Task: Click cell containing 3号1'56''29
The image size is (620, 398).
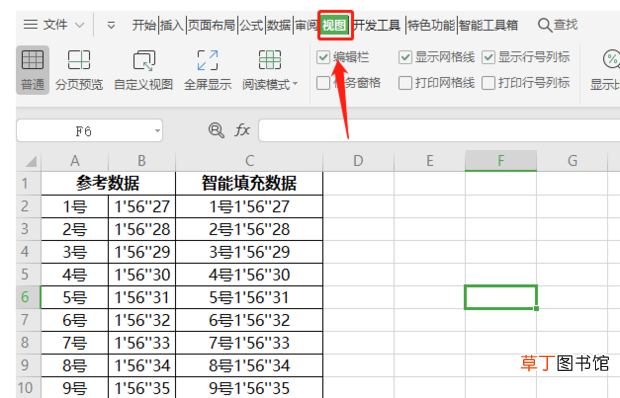Action: click(x=249, y=252)
